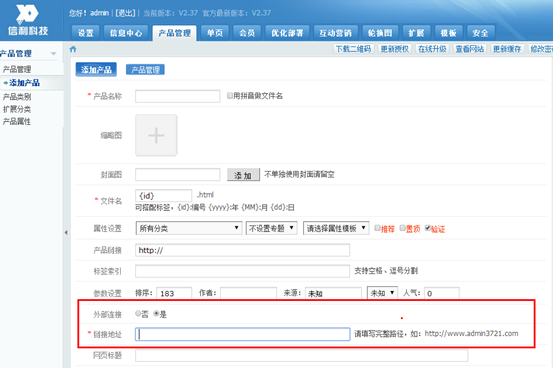Click the 产品链接 http:// field
Image resolution: width=553 pixels, height=368 pixels.
coord(243,250)
